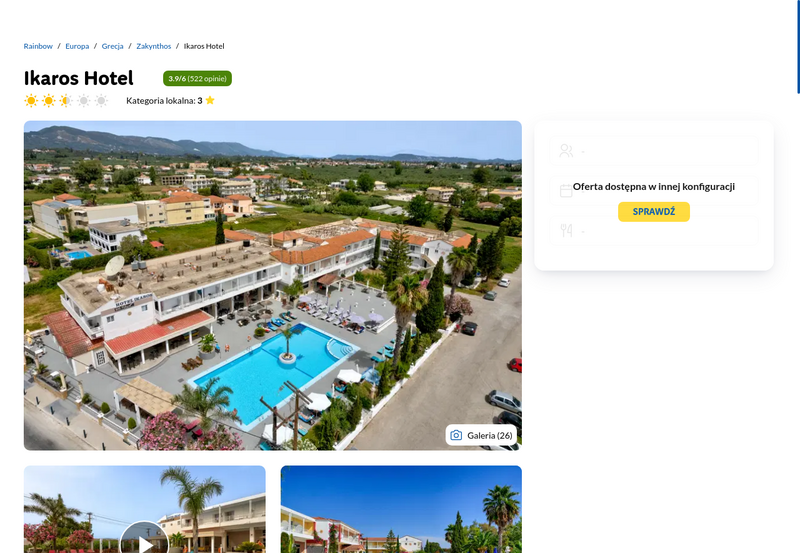This screenshot has height=553, width=800.
Task: Navigate to the Grecja breadcrumb
Action: tap(112, 46)
